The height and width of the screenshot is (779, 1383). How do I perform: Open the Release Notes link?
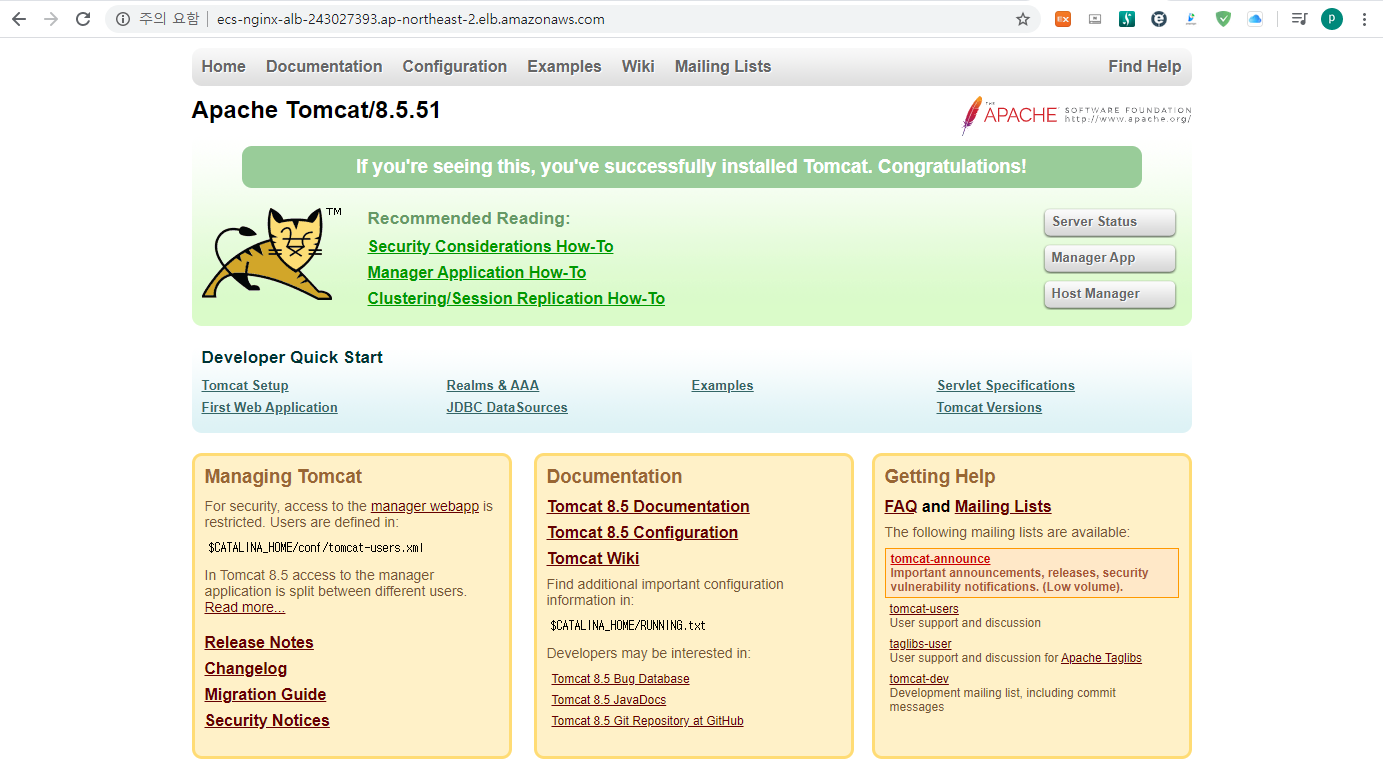pos(259,643)
